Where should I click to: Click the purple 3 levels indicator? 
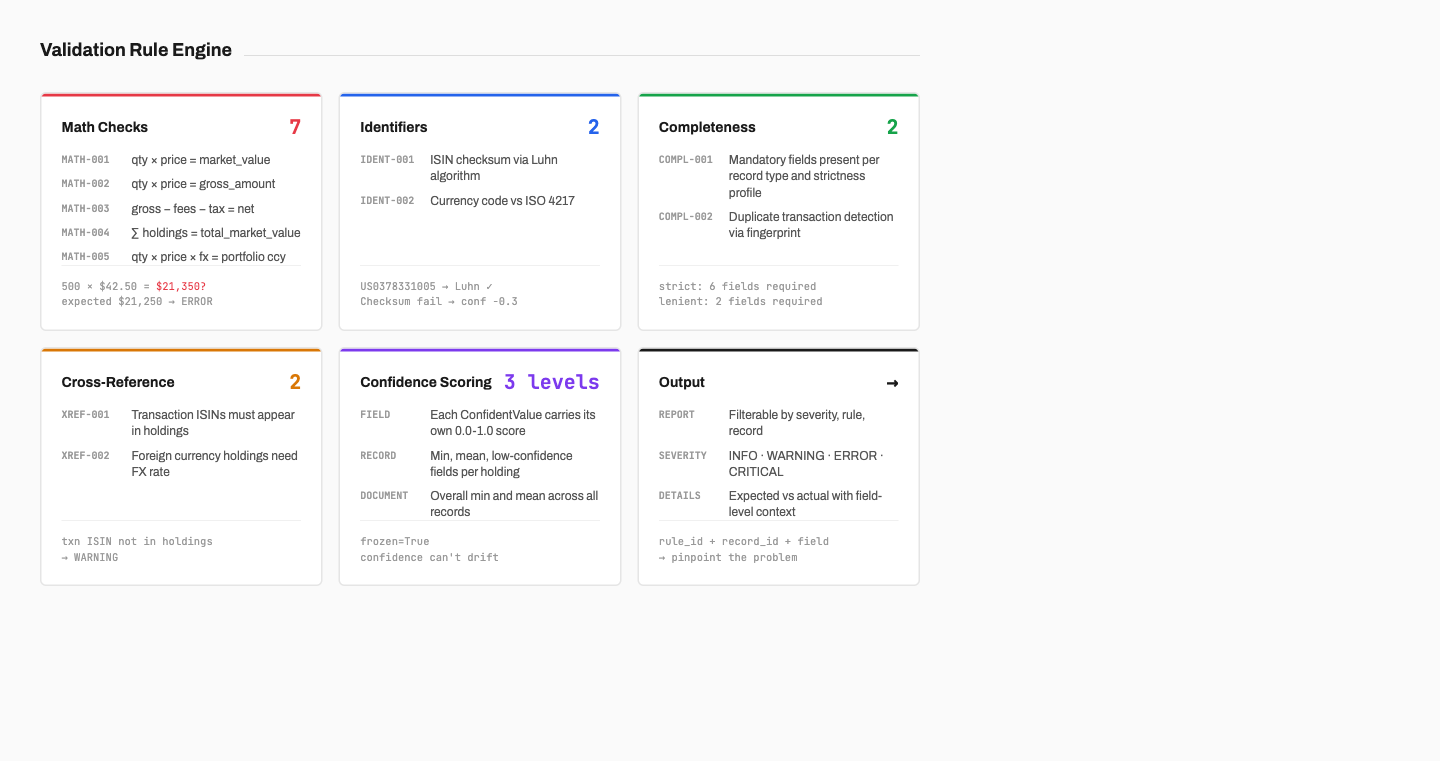(x=548, y=382)
